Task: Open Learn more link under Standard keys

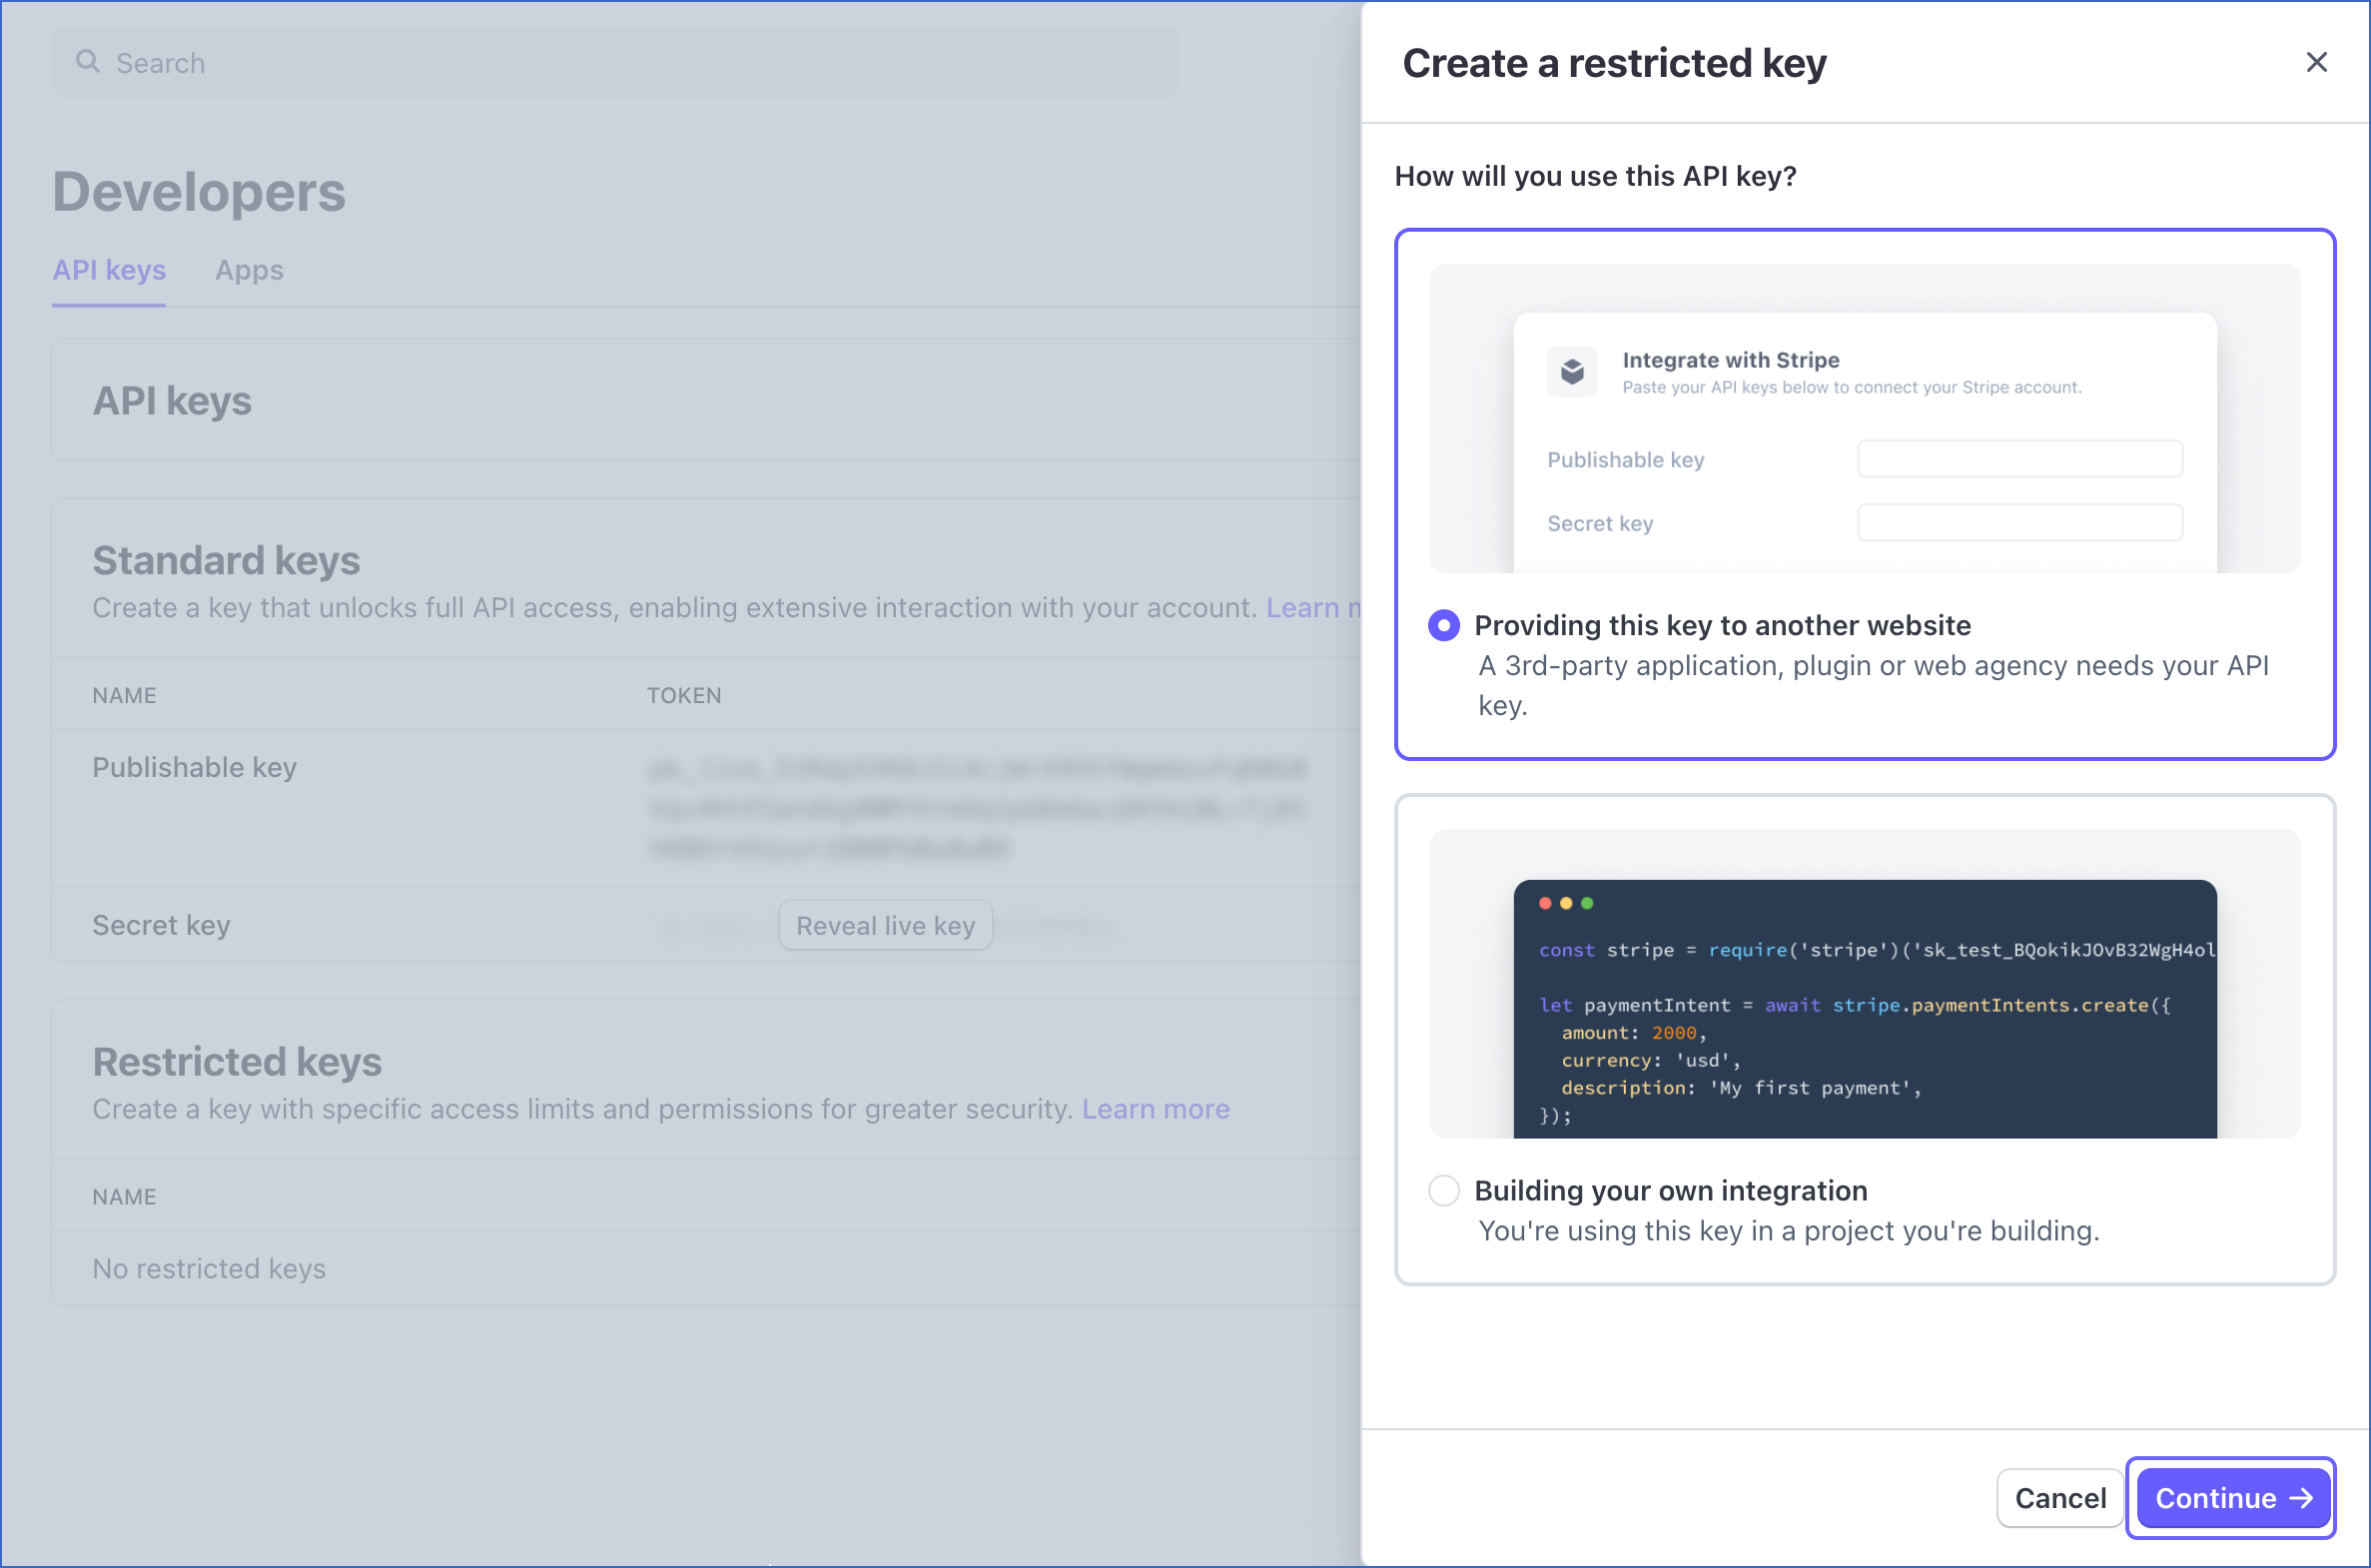Action: coord(1313,607)
